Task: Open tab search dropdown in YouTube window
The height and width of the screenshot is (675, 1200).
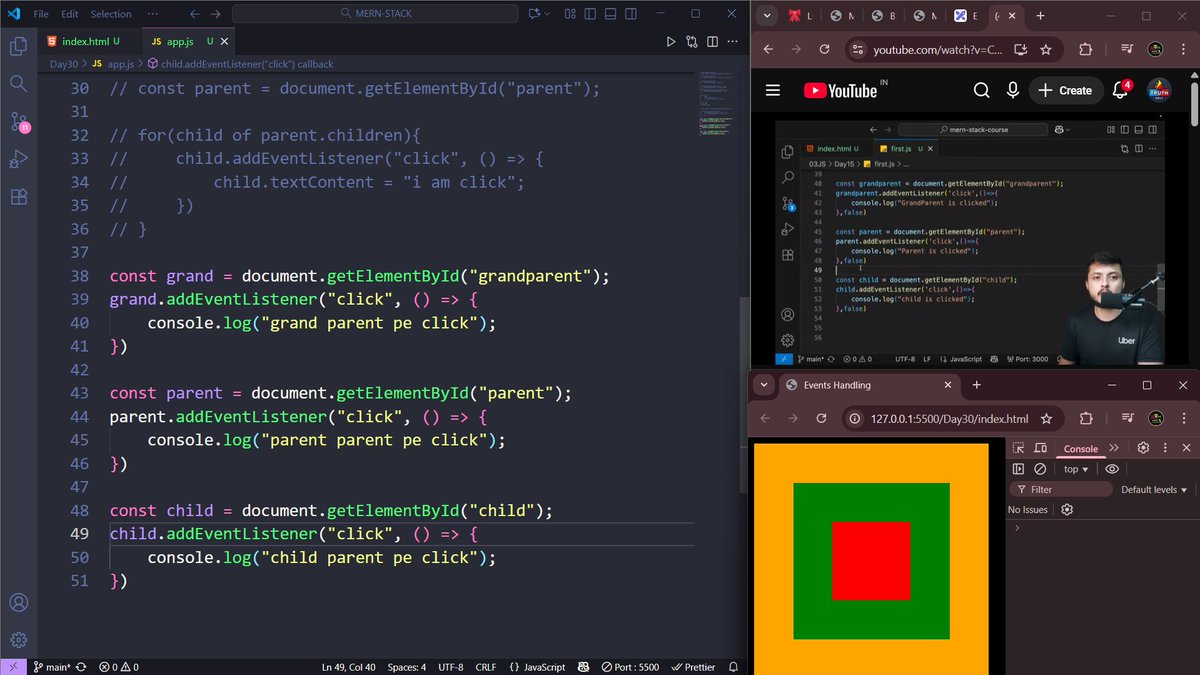Action: pos(766,15)
